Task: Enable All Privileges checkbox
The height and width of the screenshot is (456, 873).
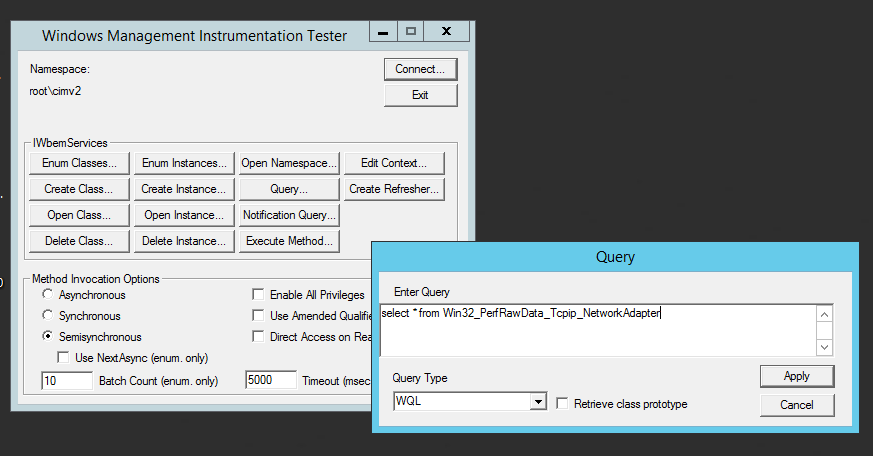Action: 258,295
